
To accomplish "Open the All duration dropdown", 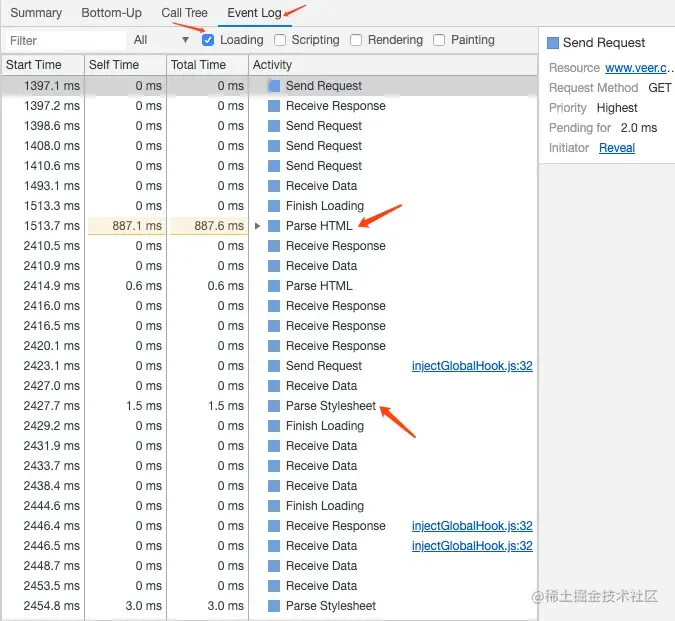I will tap(161, 40).
